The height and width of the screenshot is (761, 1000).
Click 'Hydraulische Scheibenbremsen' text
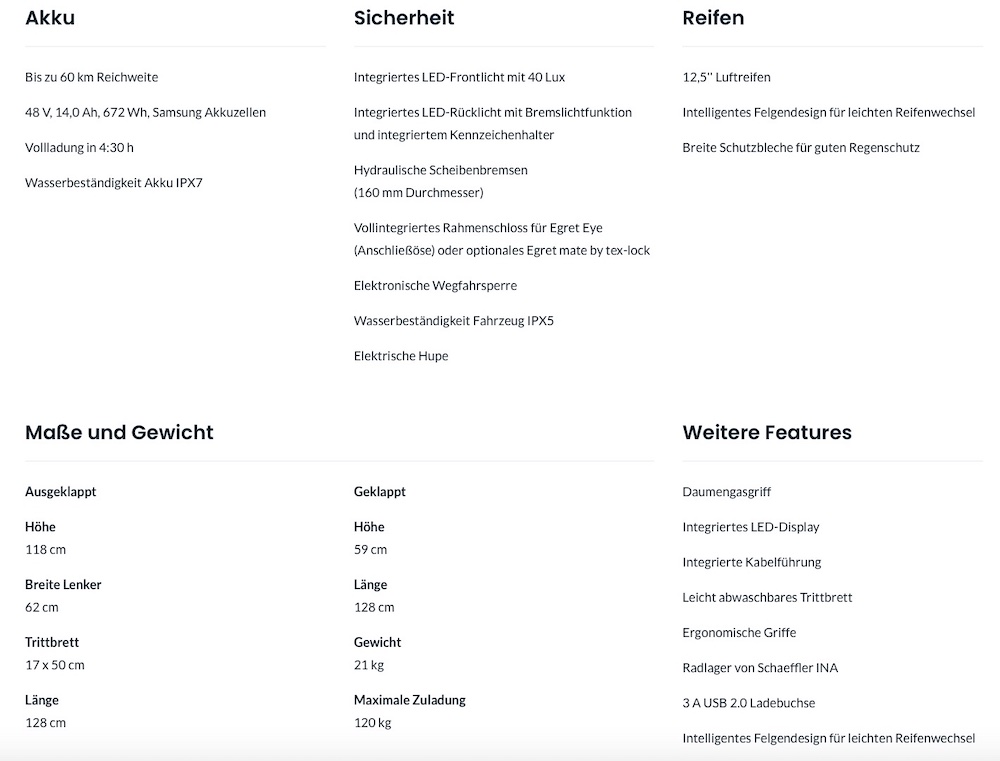(440, 170)
